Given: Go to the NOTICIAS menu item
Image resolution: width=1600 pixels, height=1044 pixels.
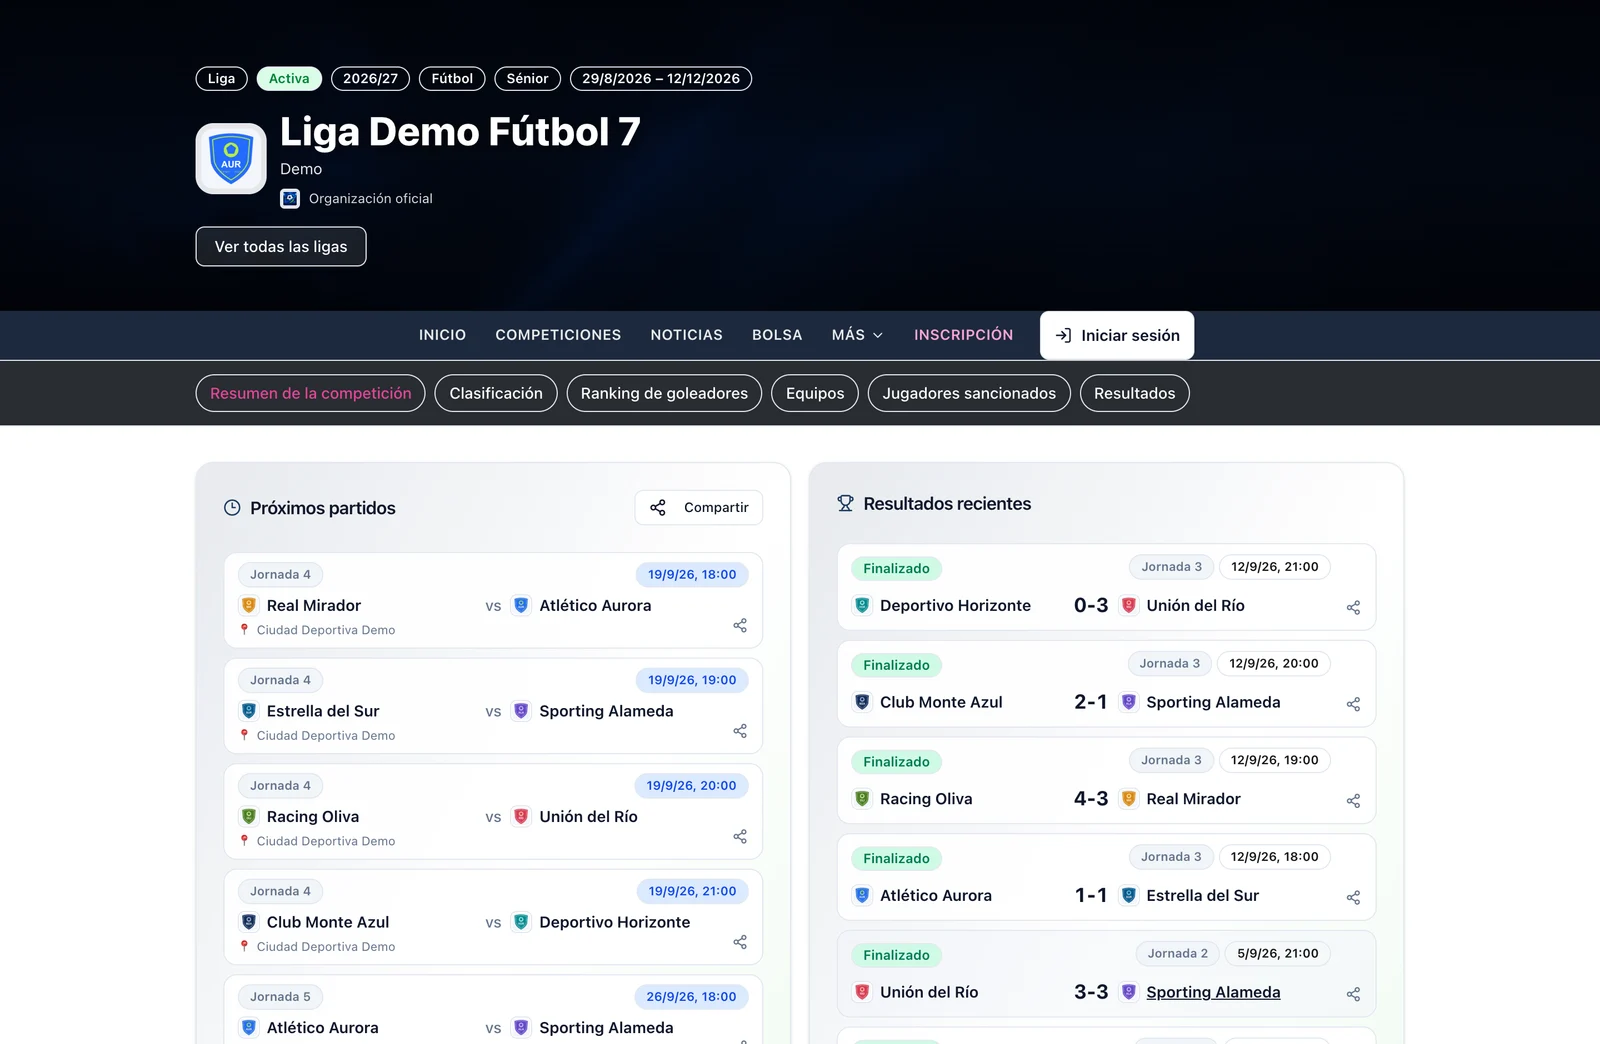Looking at the screenshot, I should (686, 335).
